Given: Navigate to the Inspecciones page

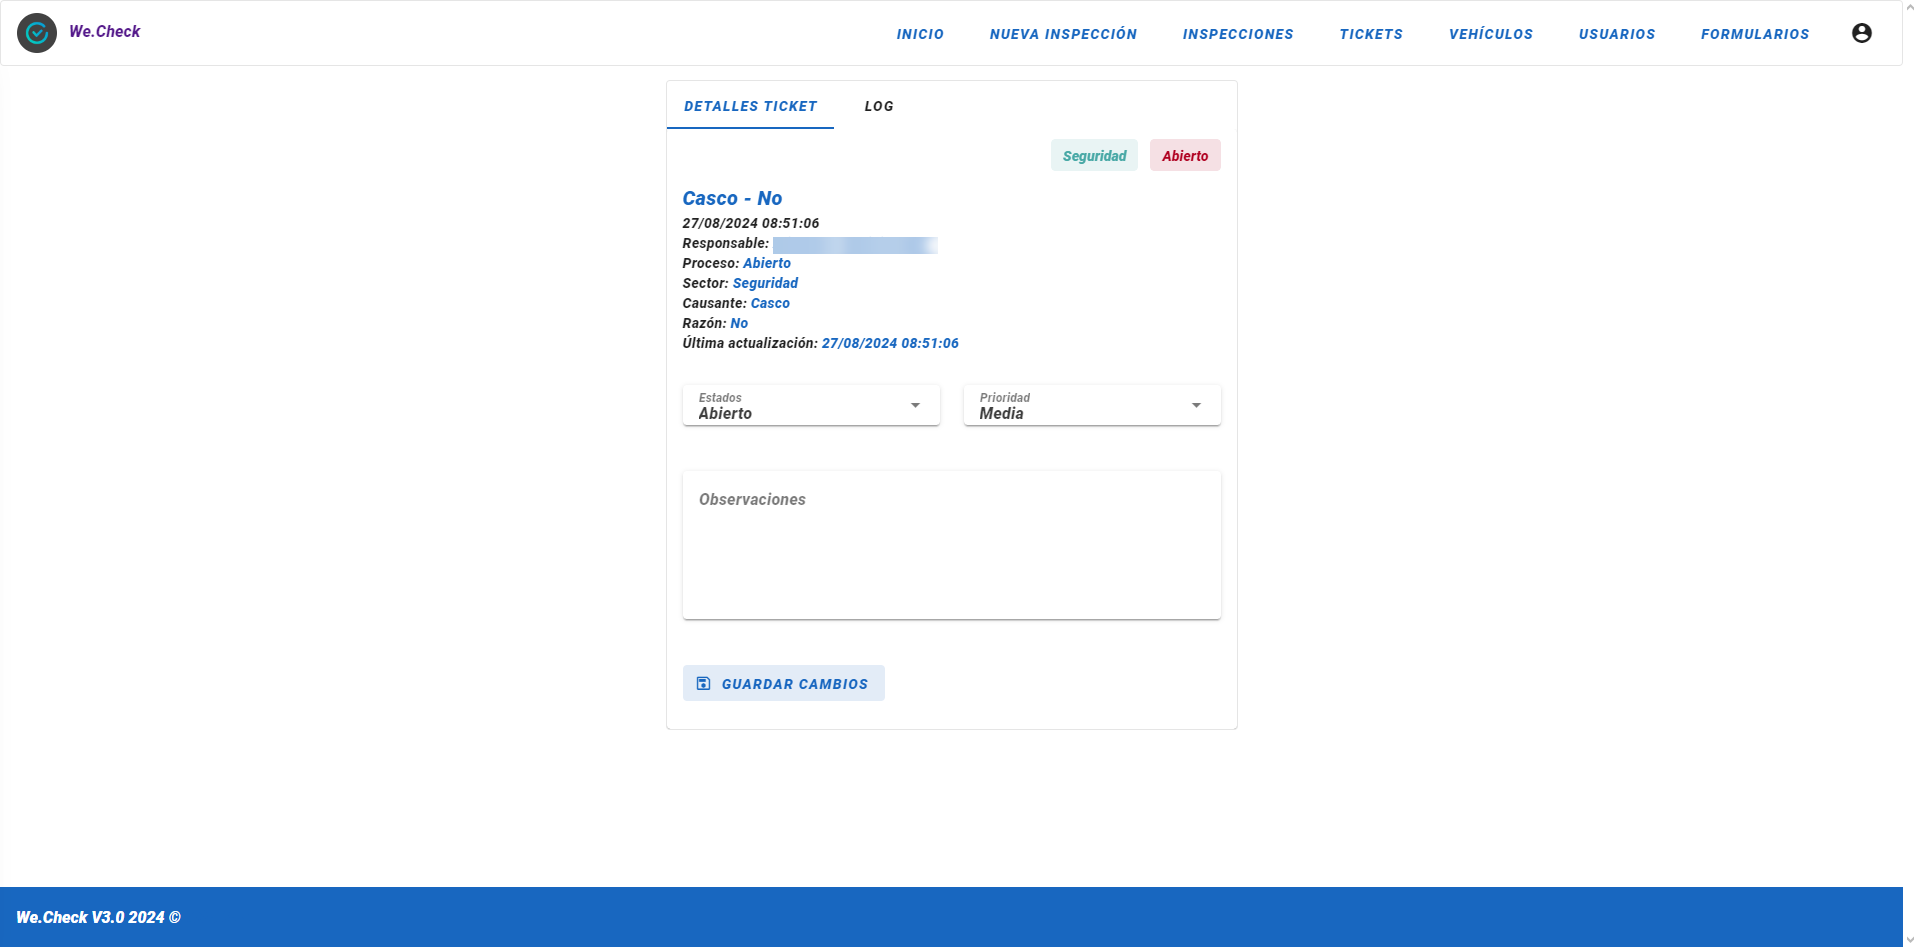Looking at the screenshot, I should pos(1238,34).
